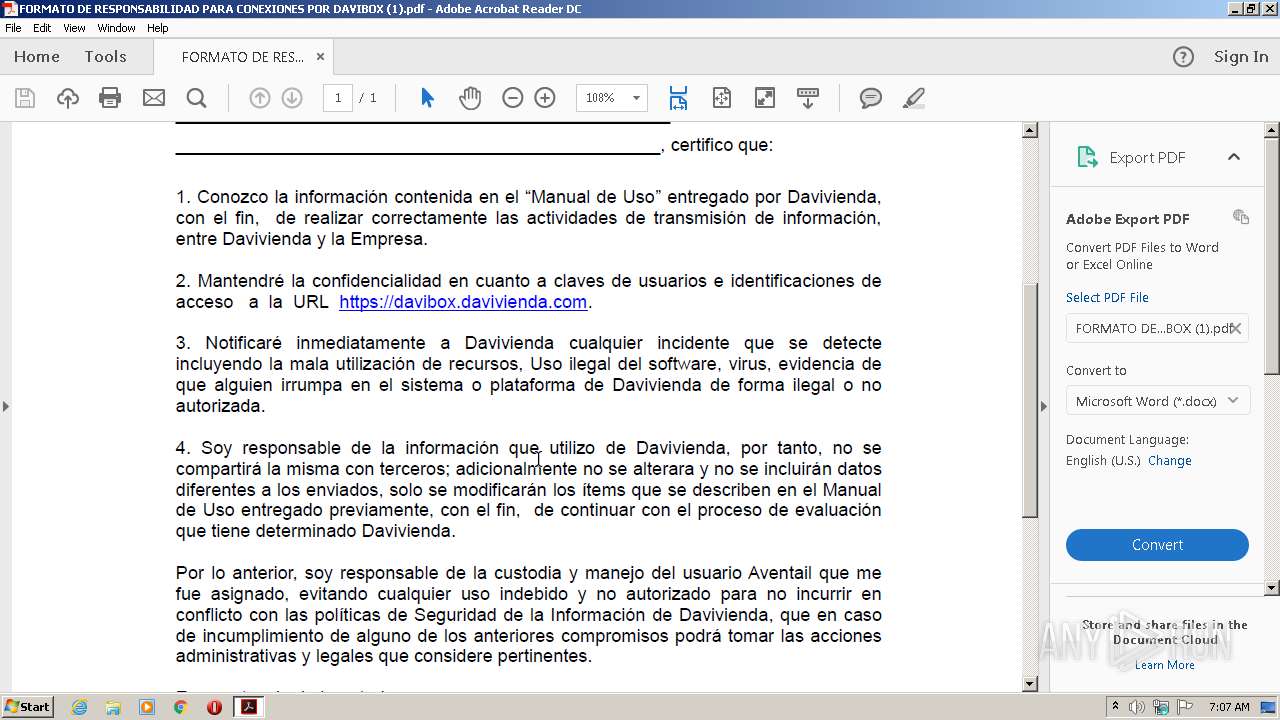Close the FORMATO DE RES... tab
Viewport: 1280px width, 720px height.
(x=320, y=57)
